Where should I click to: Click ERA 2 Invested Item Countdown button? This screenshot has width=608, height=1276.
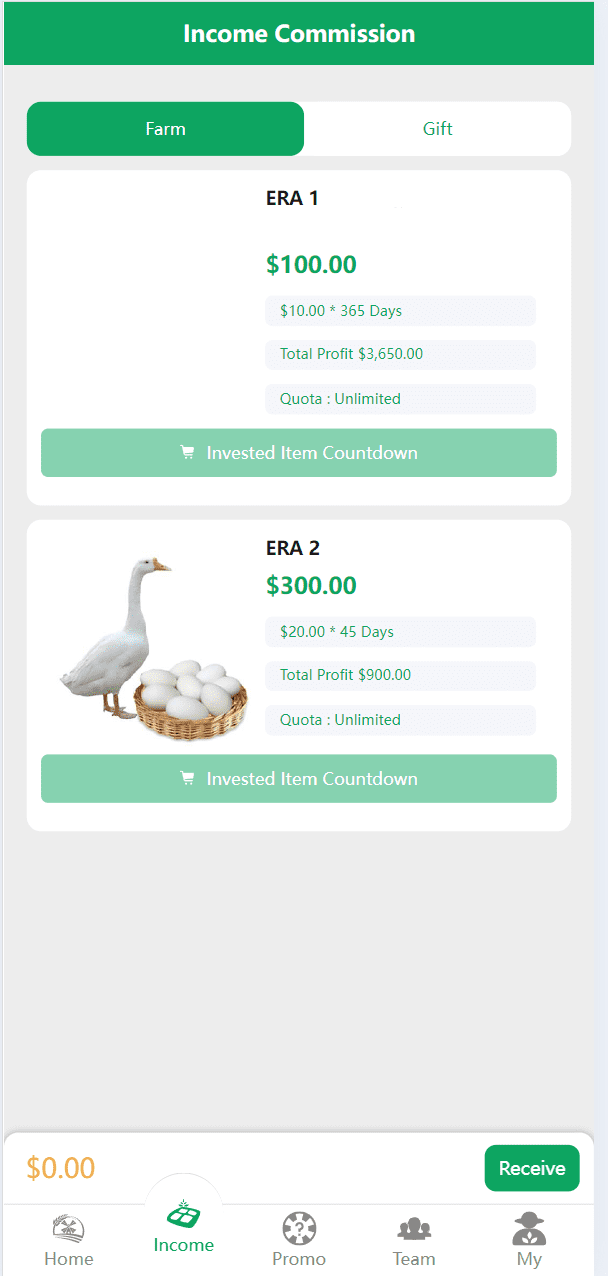coord(299,779)
